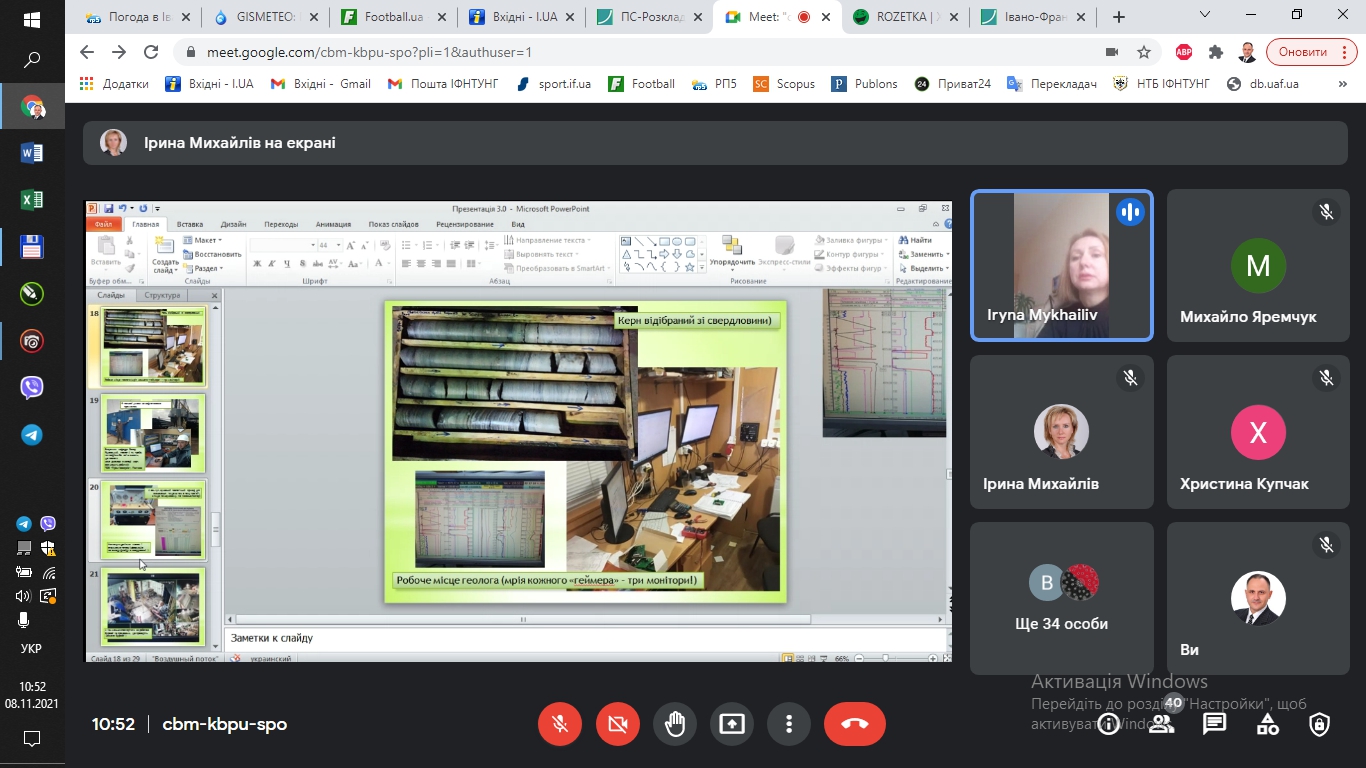This screenshot has height=768, width=1366.
Task: Open Telegram from the Windows taskbar
Action: pyautogui.click(x=32, y=435)
